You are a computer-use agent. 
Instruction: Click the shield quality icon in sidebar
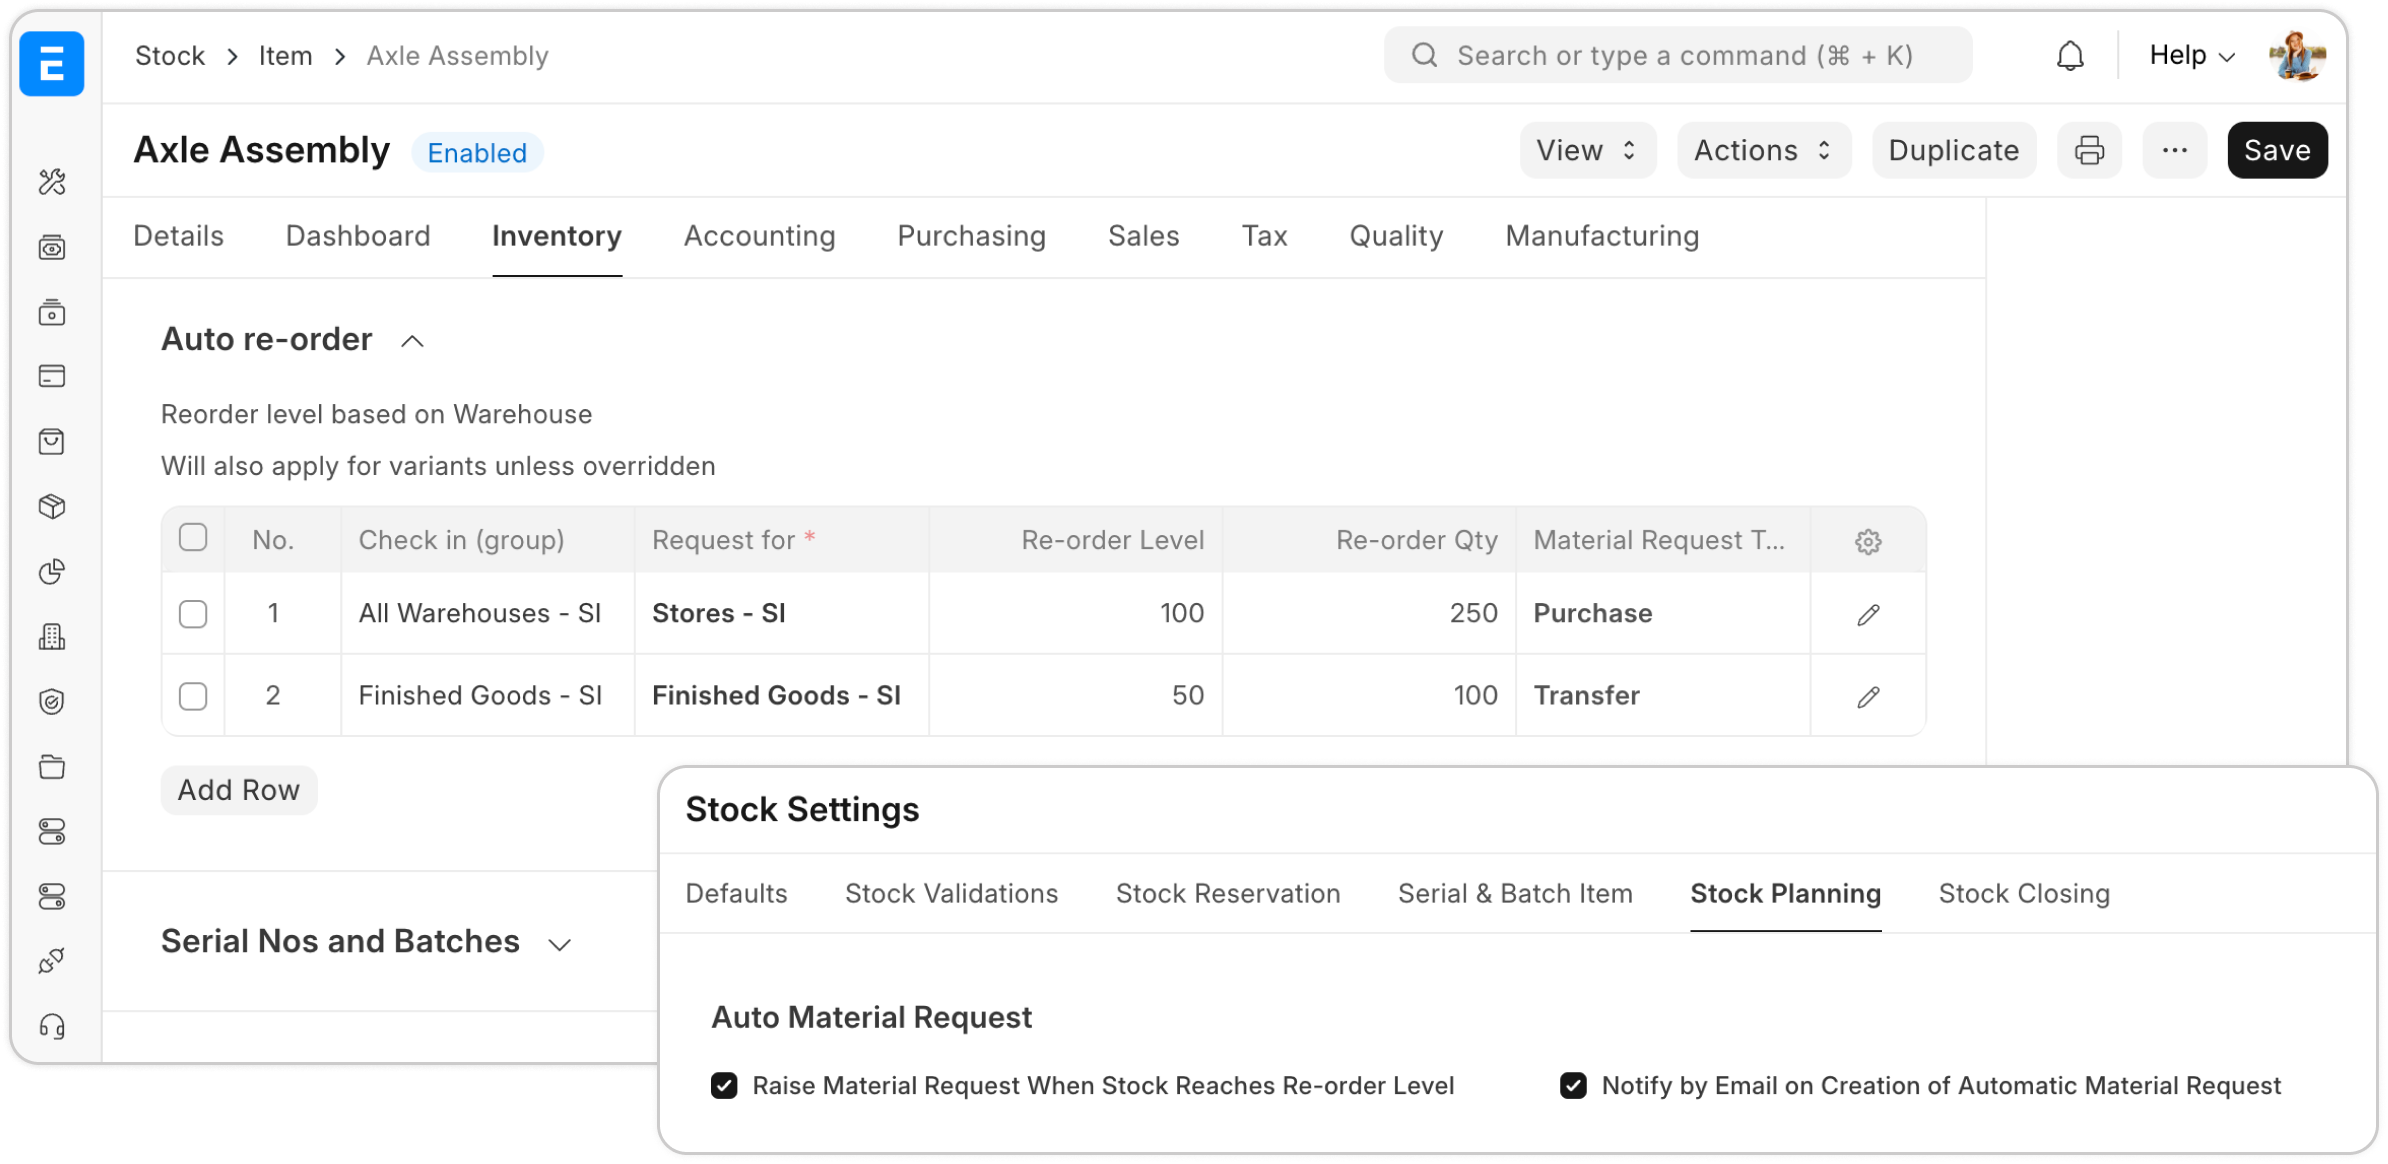tap(51, 701)
